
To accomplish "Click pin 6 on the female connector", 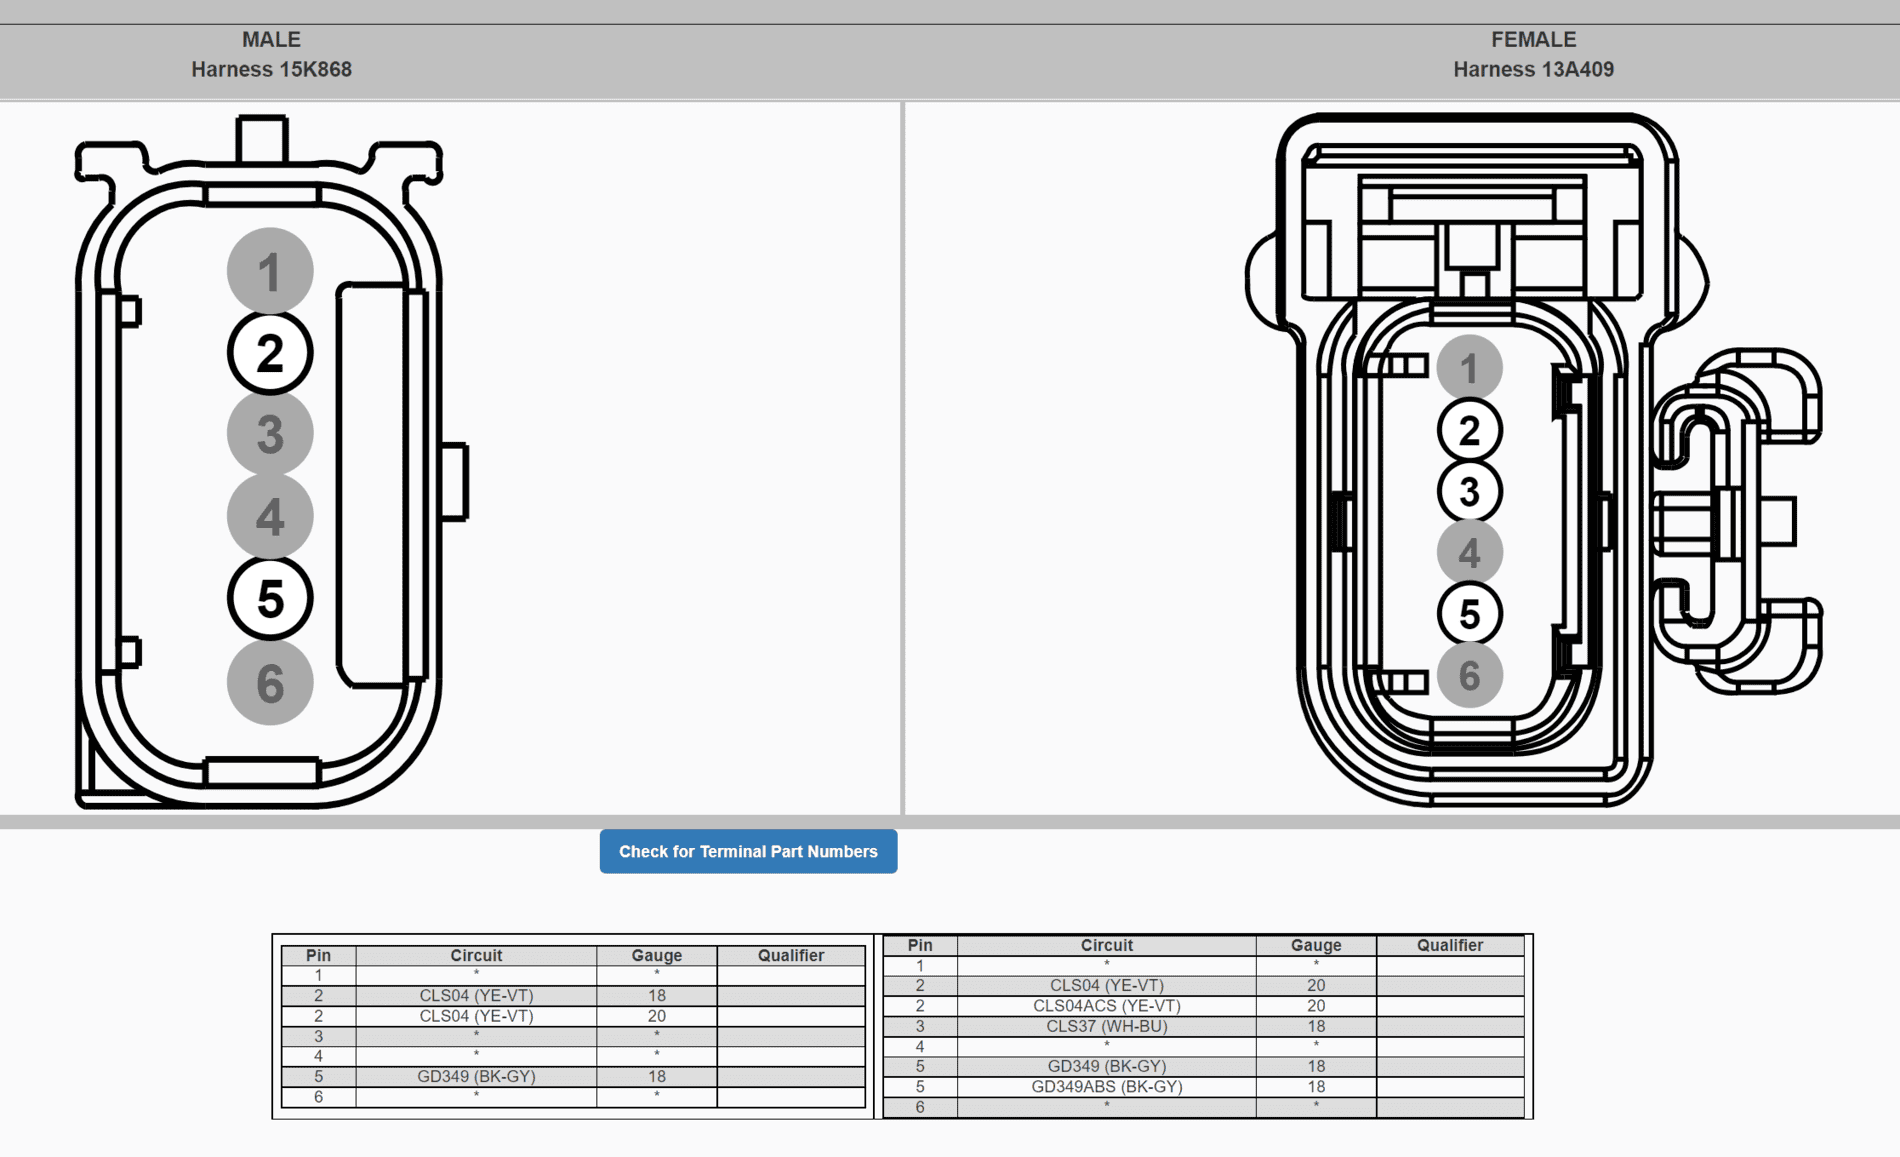I will click(x=1469, y=676).
